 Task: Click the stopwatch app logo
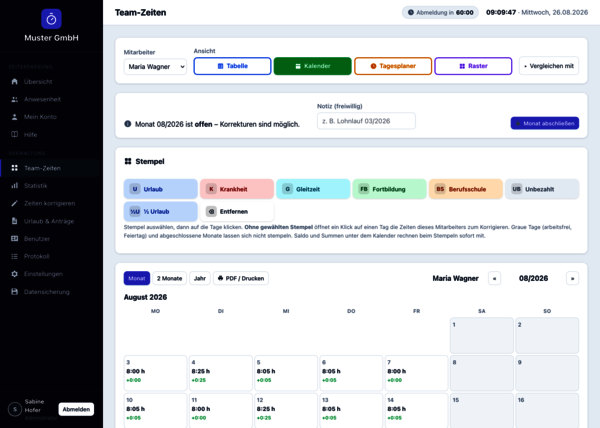click(x=51, y=19)
